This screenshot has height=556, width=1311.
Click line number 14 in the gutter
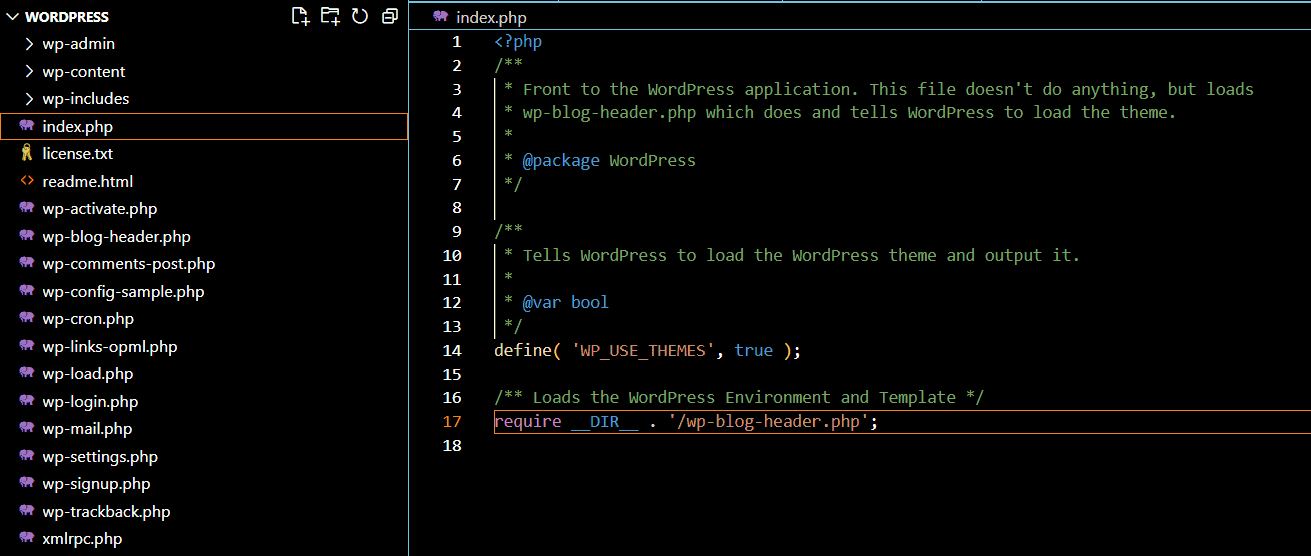(452, 350)
